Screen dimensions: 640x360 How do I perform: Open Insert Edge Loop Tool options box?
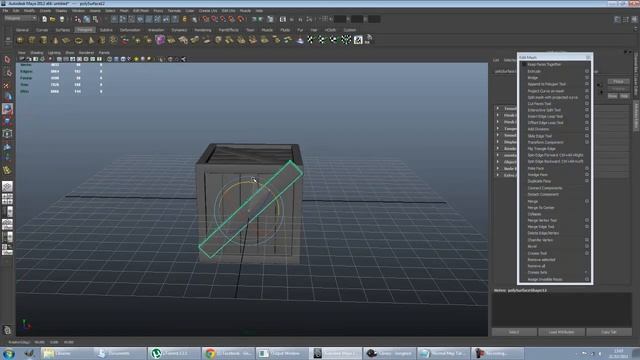click(x=587, y=116)
